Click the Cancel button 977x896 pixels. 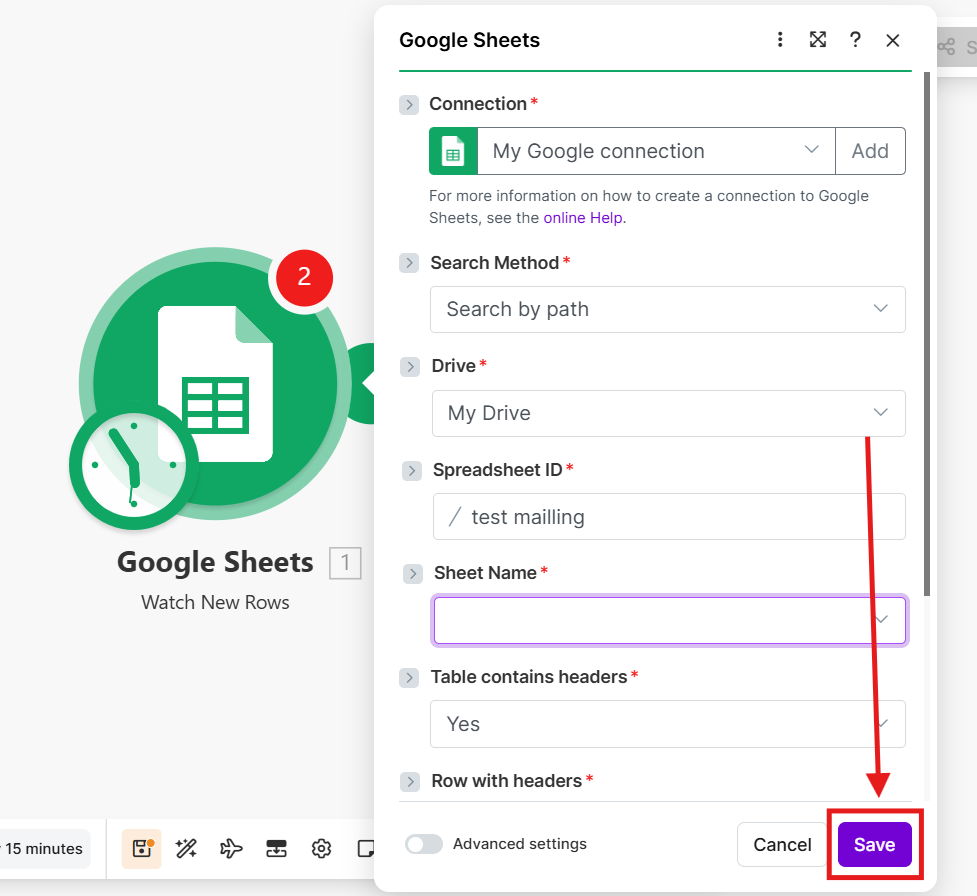782,844
